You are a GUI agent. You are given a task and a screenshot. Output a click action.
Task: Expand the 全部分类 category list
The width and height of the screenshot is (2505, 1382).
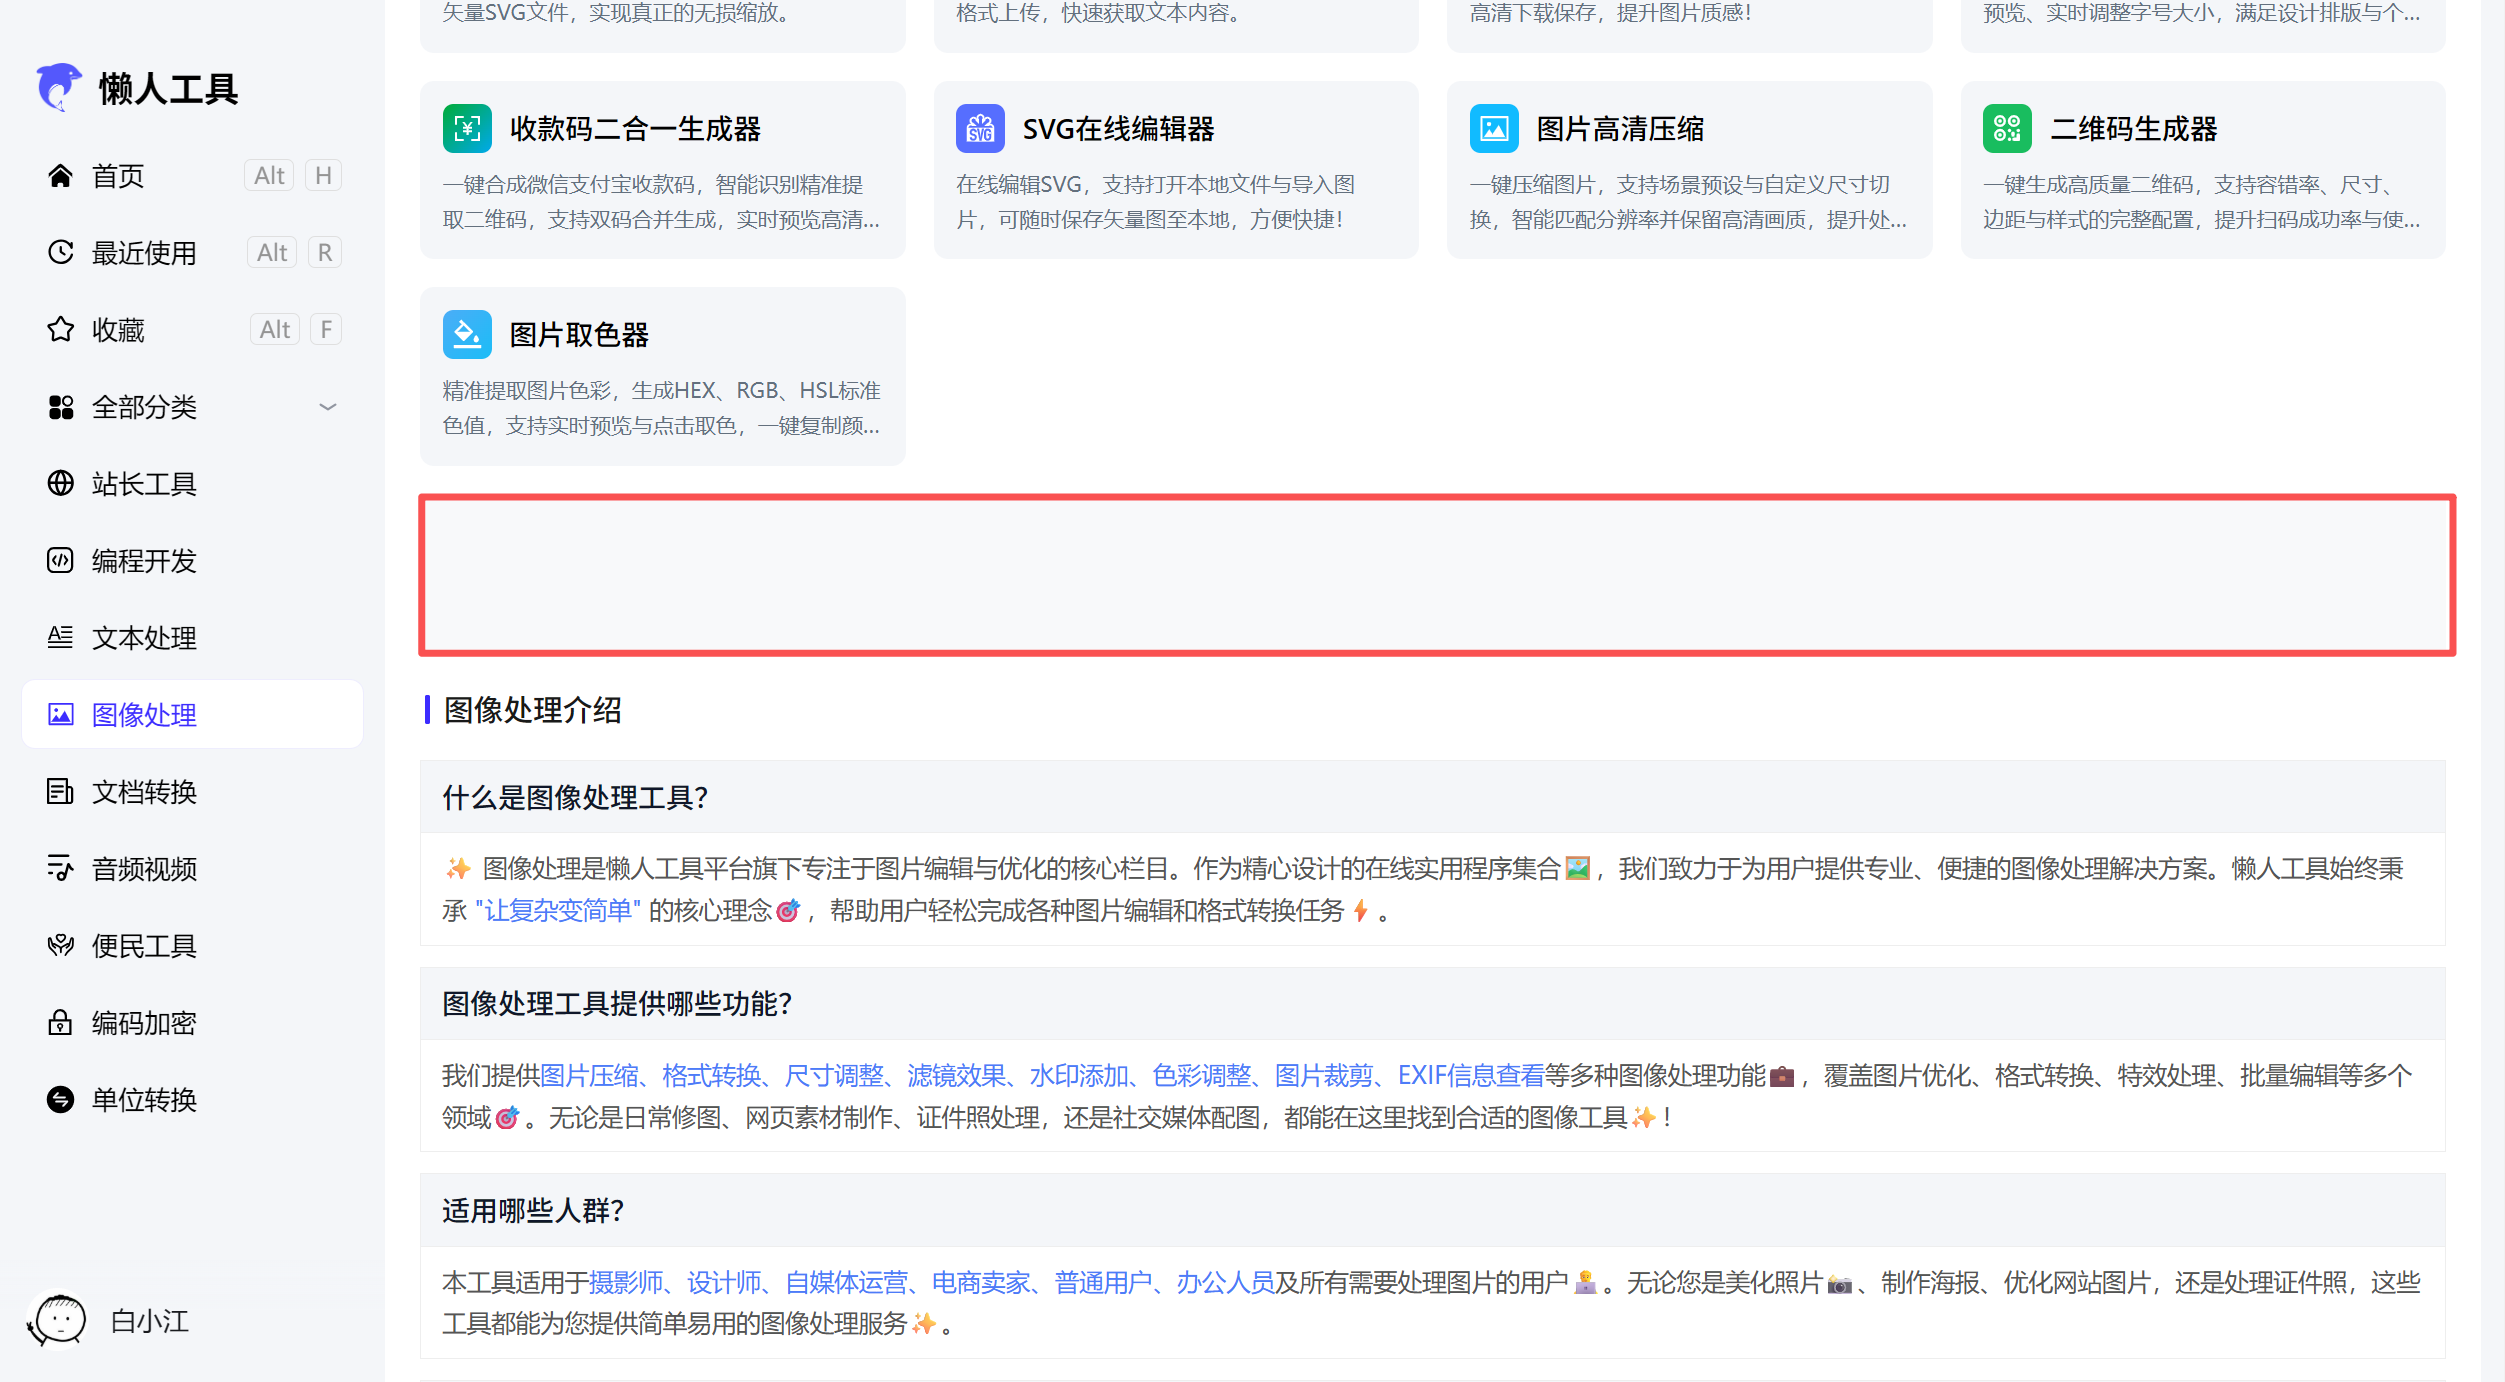point(327,406)
